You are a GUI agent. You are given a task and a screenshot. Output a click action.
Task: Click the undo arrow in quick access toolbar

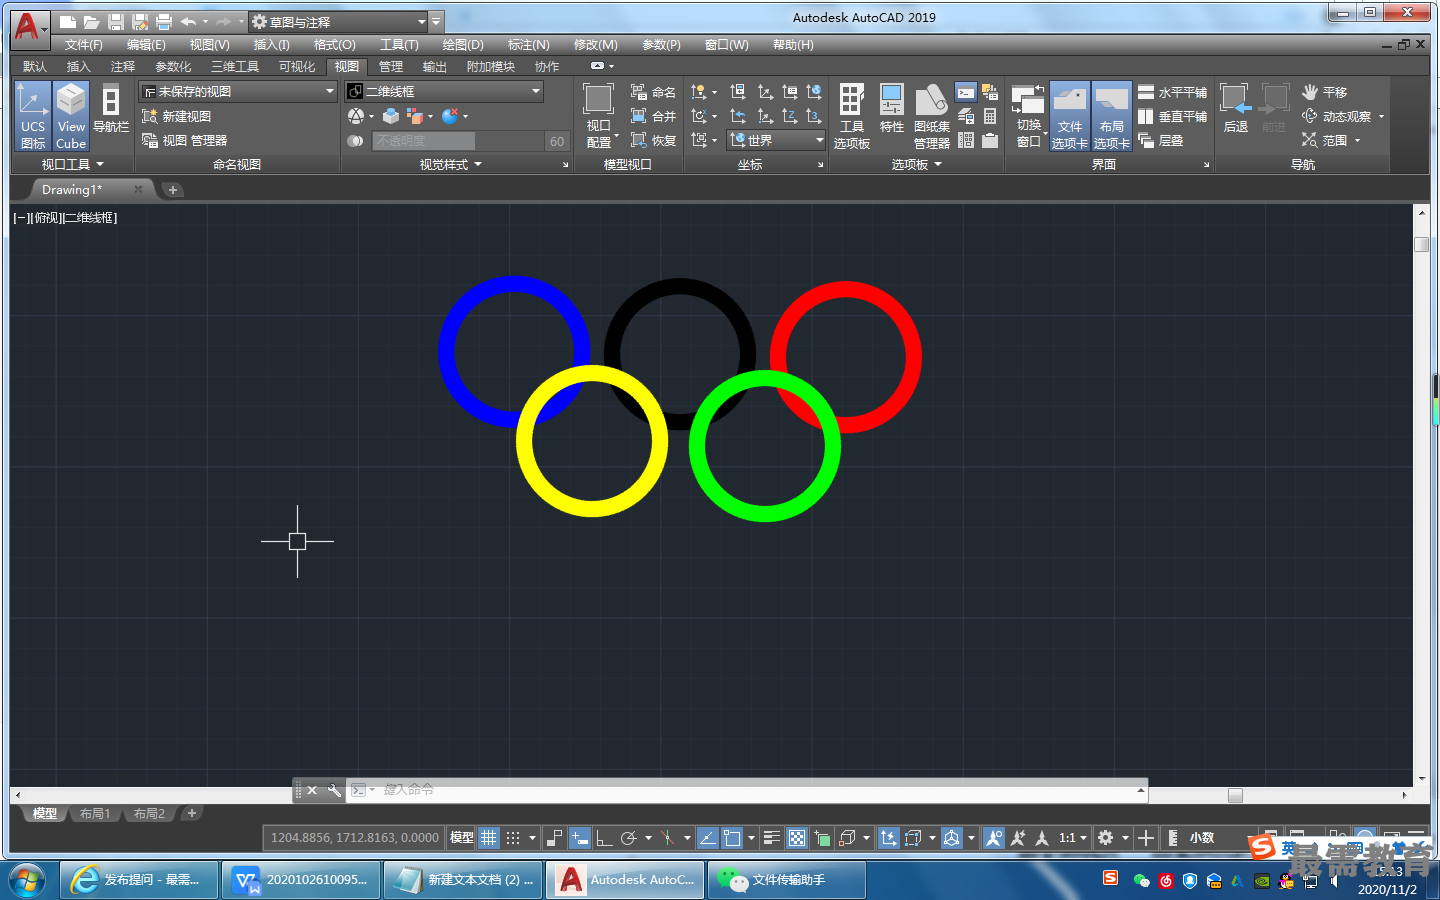pyautogui.click(x=188, y=21)
